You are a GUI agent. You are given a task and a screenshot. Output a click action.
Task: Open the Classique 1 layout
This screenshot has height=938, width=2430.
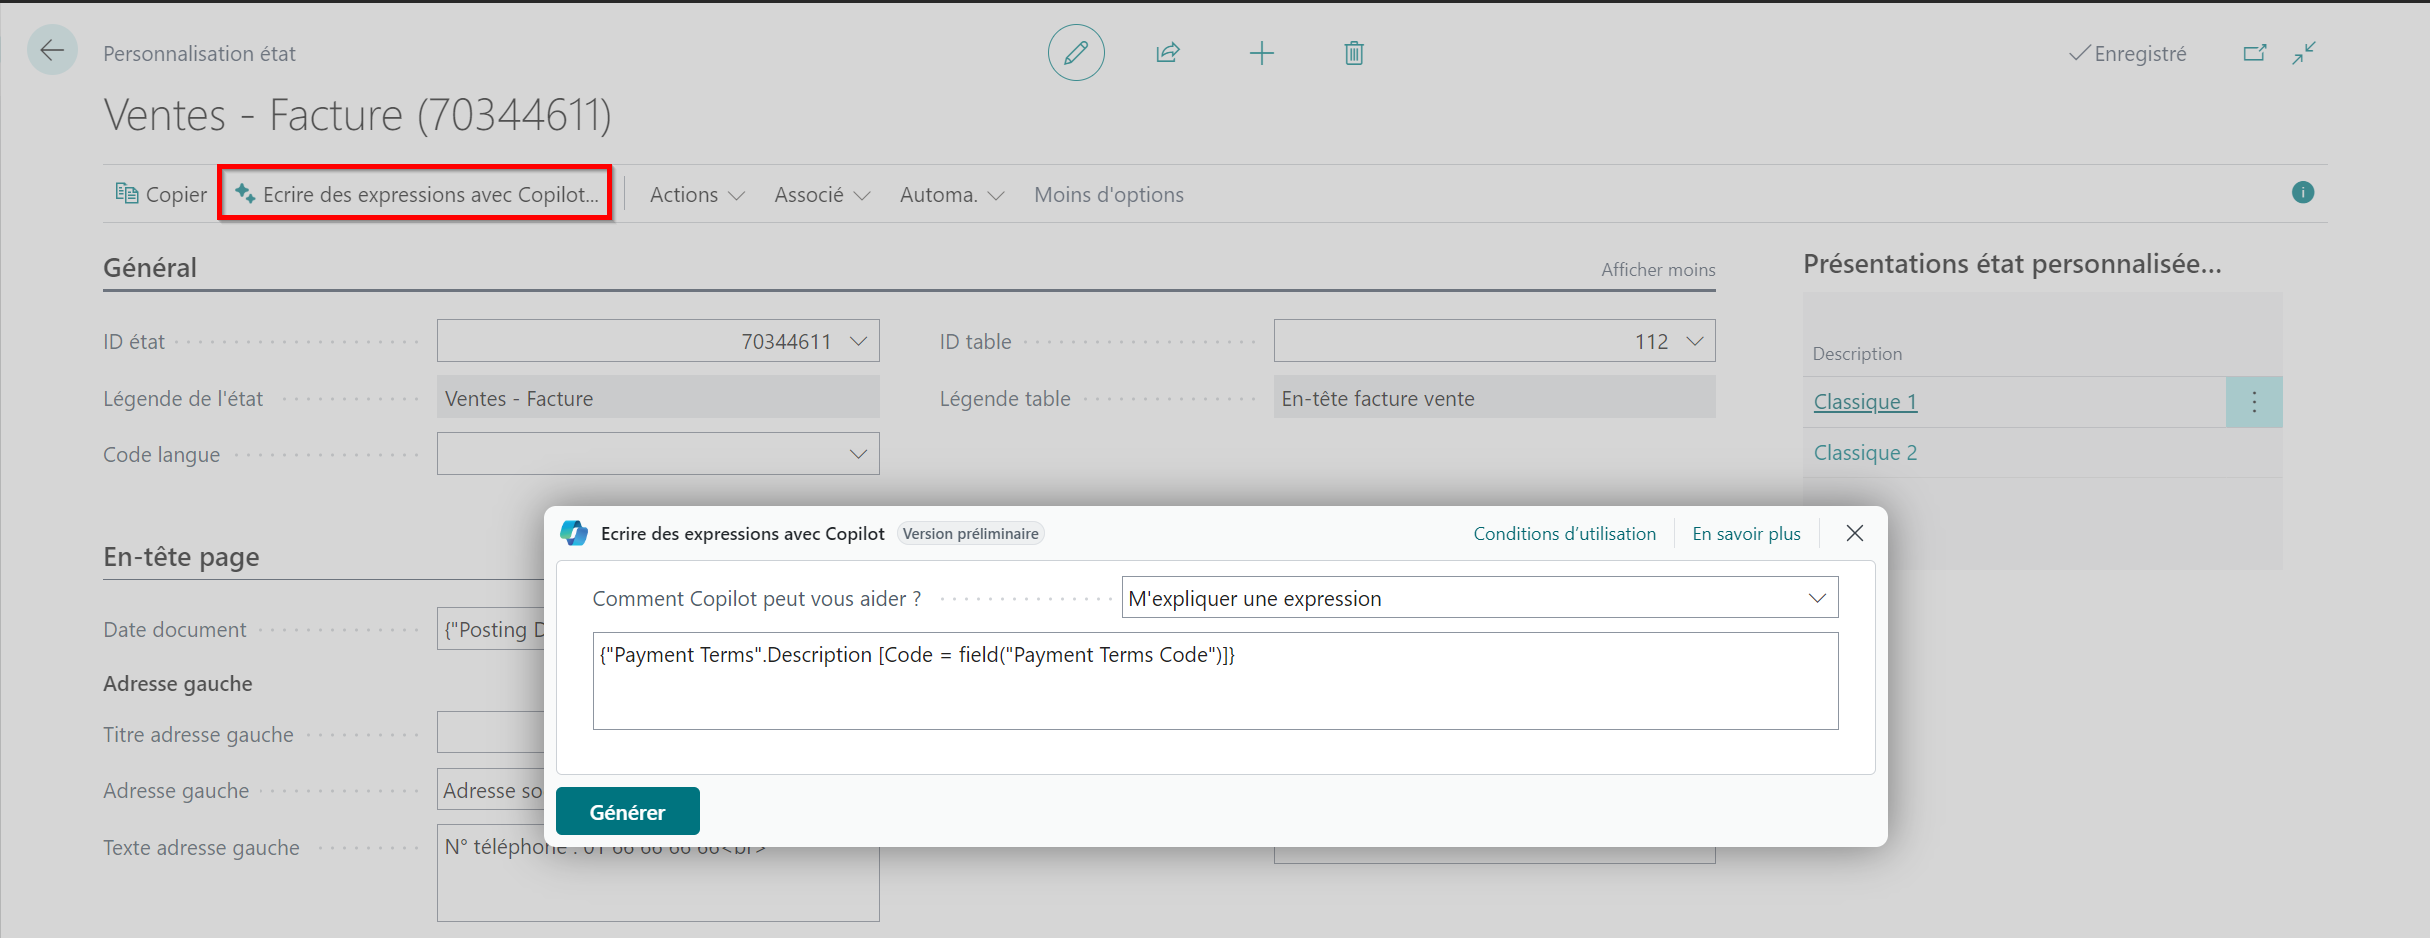[x=1865, y=402]
